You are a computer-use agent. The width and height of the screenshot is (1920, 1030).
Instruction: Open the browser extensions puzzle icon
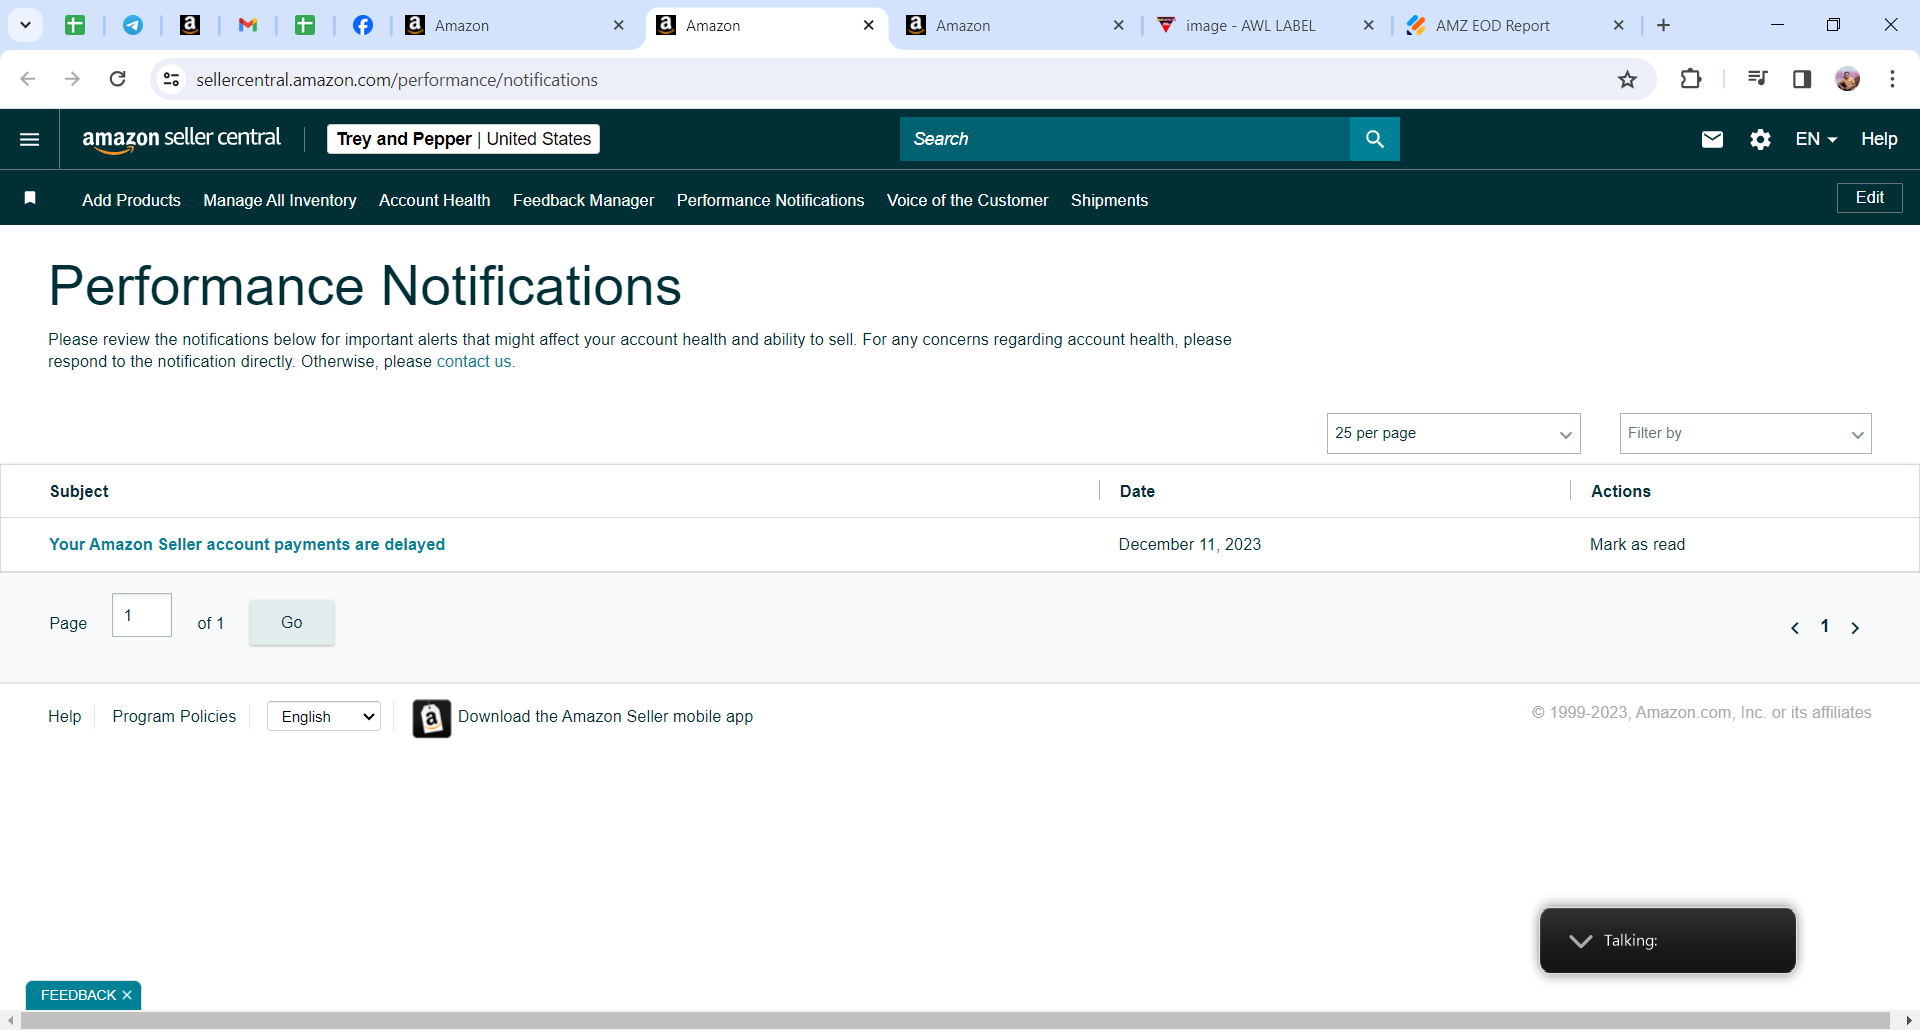(x=1691, y=79)
